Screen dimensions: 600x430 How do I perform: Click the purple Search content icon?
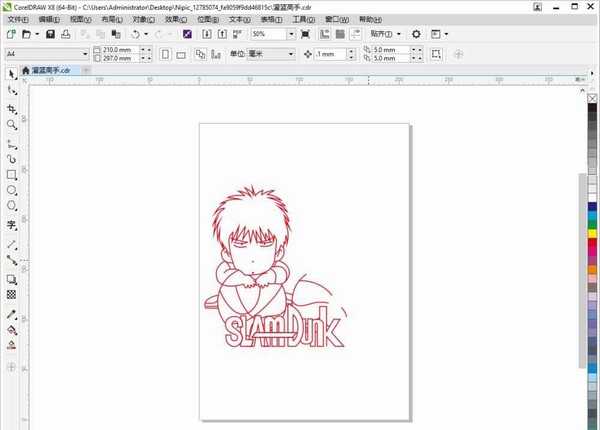click(x=187, y=34)
